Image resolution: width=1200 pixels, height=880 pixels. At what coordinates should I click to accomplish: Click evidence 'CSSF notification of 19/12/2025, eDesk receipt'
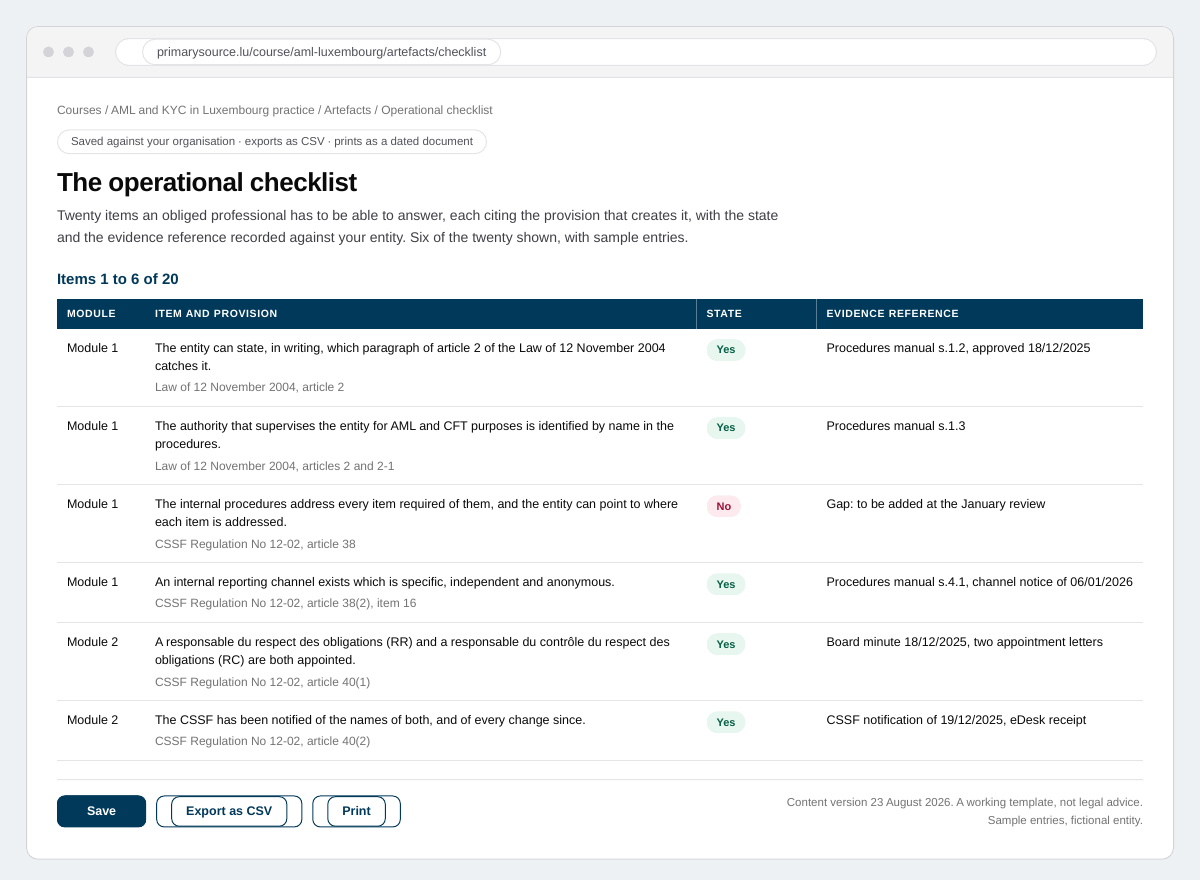956,720
